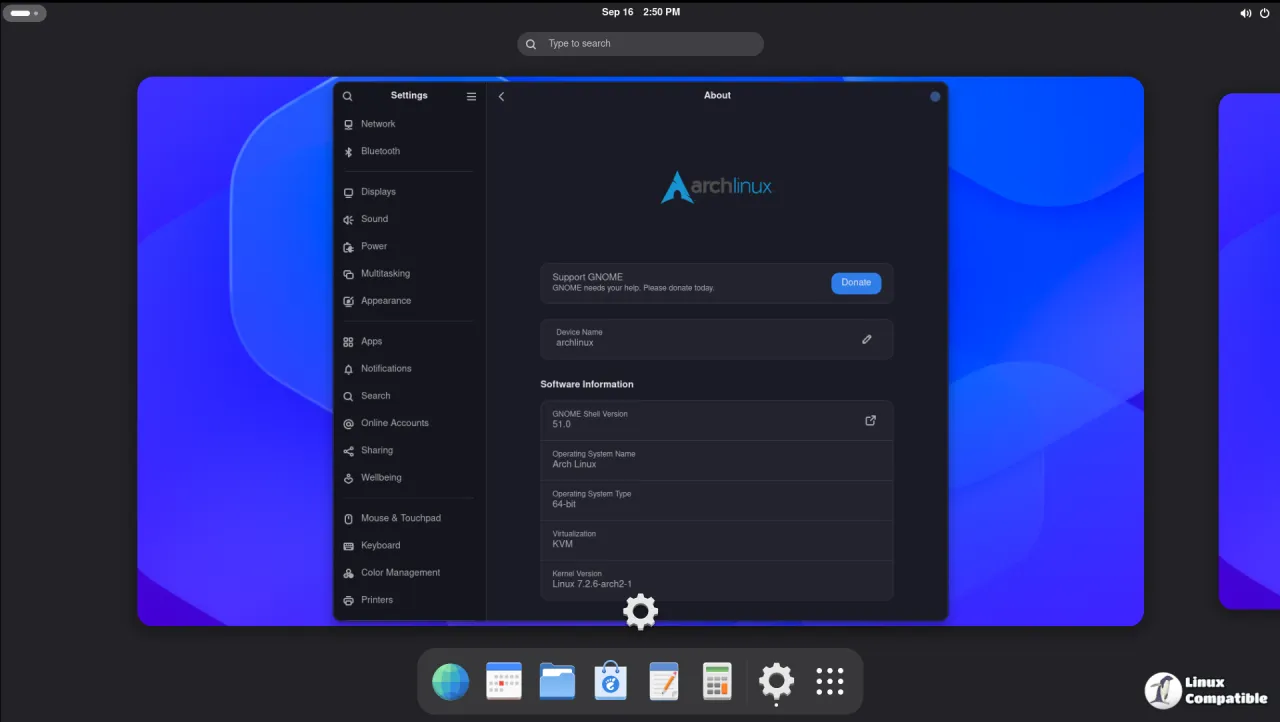Click the power icon in top bar

(1265, 13)
